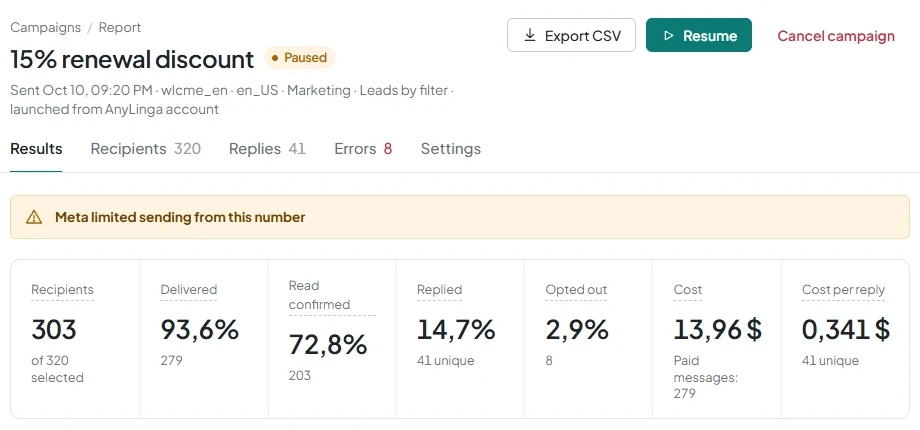Click the cost value 13,96 $
This screenshot has height=430, width=920.
pos(718,330)
